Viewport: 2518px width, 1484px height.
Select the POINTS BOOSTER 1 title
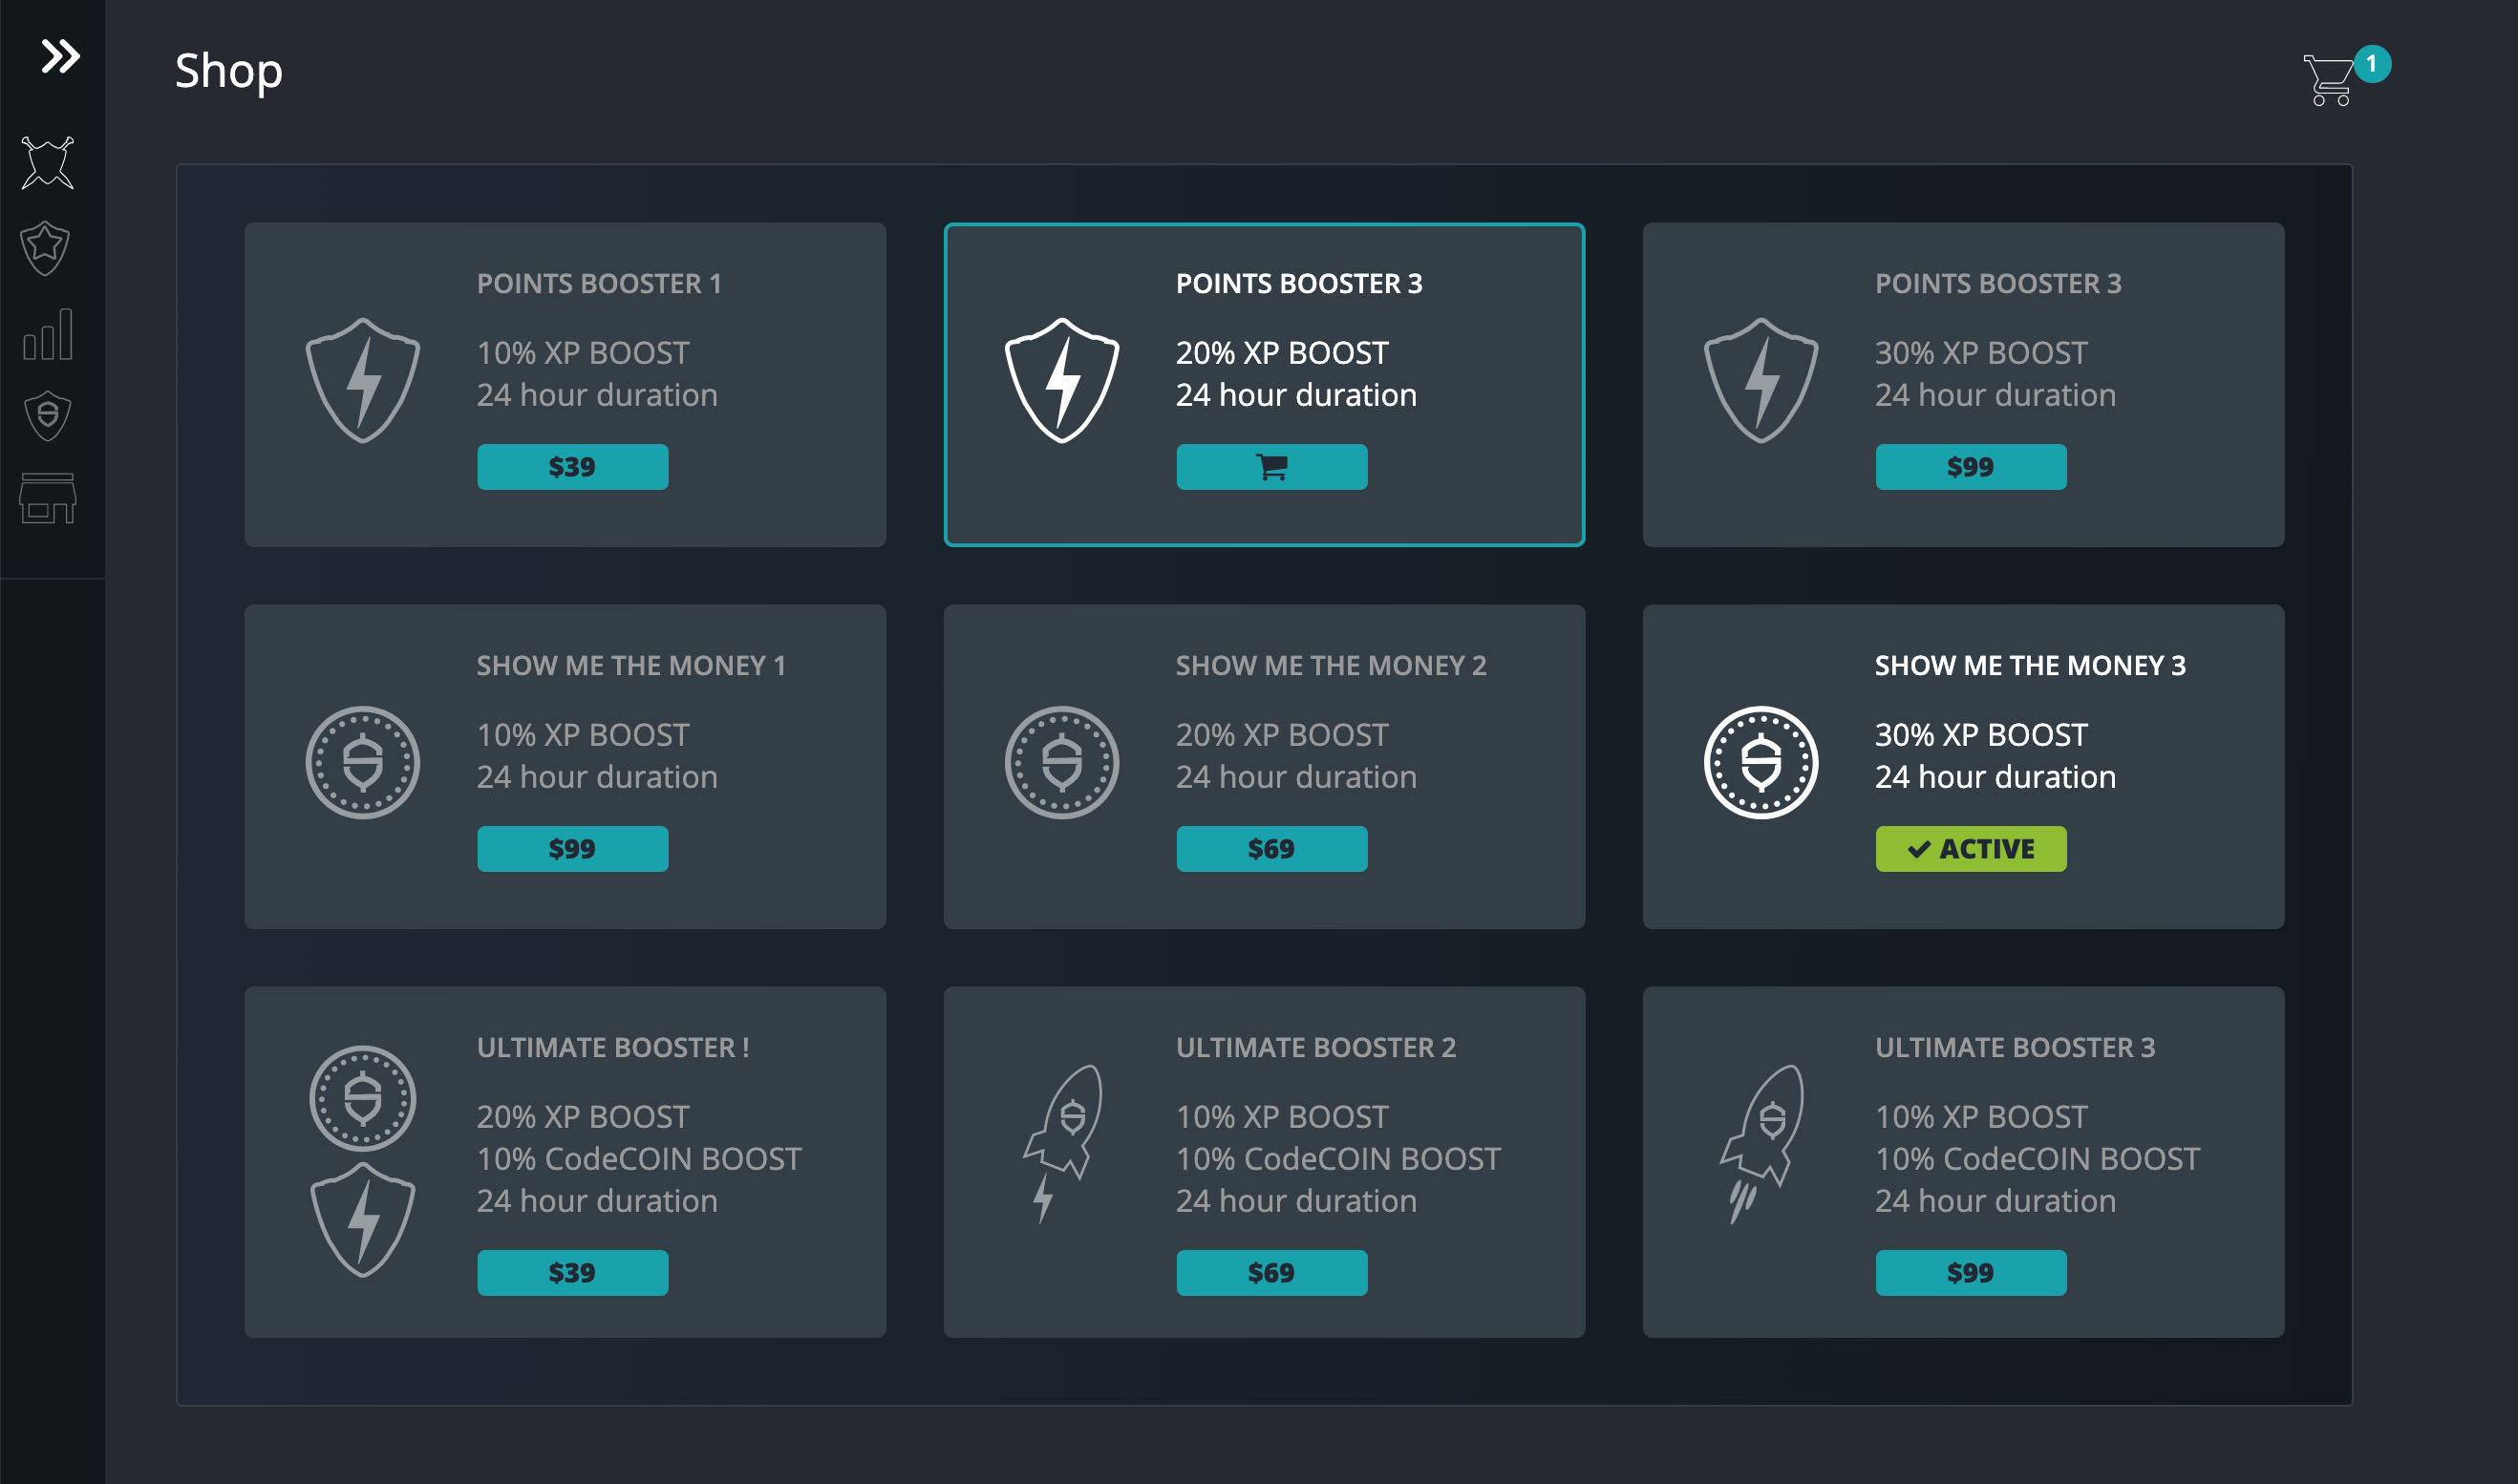599,284
